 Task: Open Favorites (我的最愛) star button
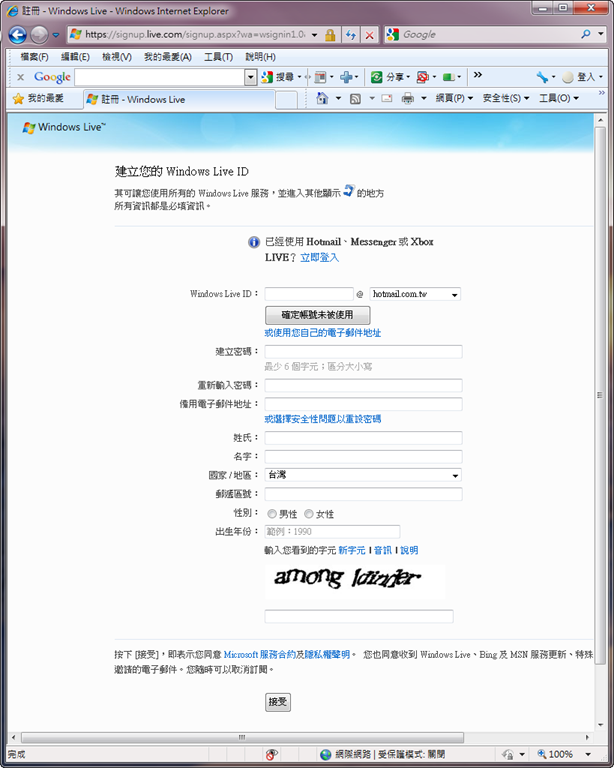38,98
